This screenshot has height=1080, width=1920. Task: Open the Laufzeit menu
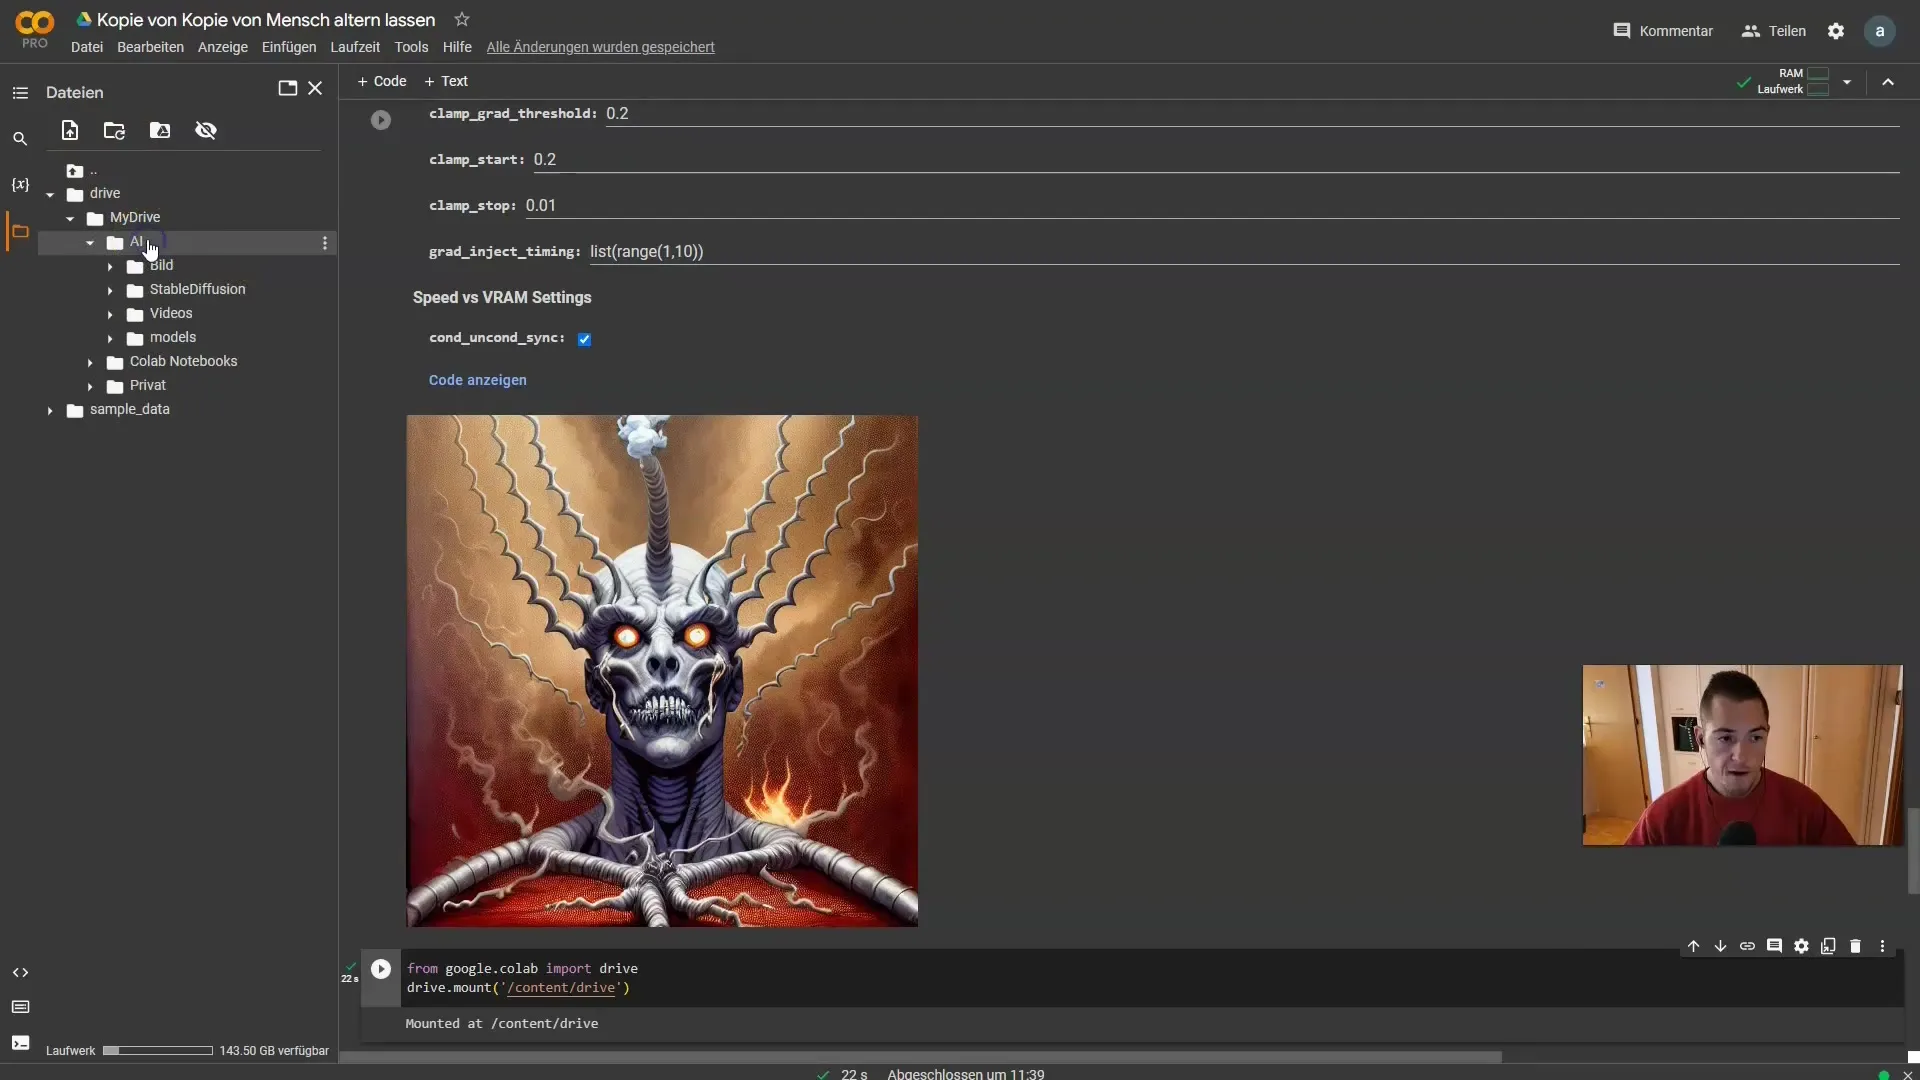(355, 47)
